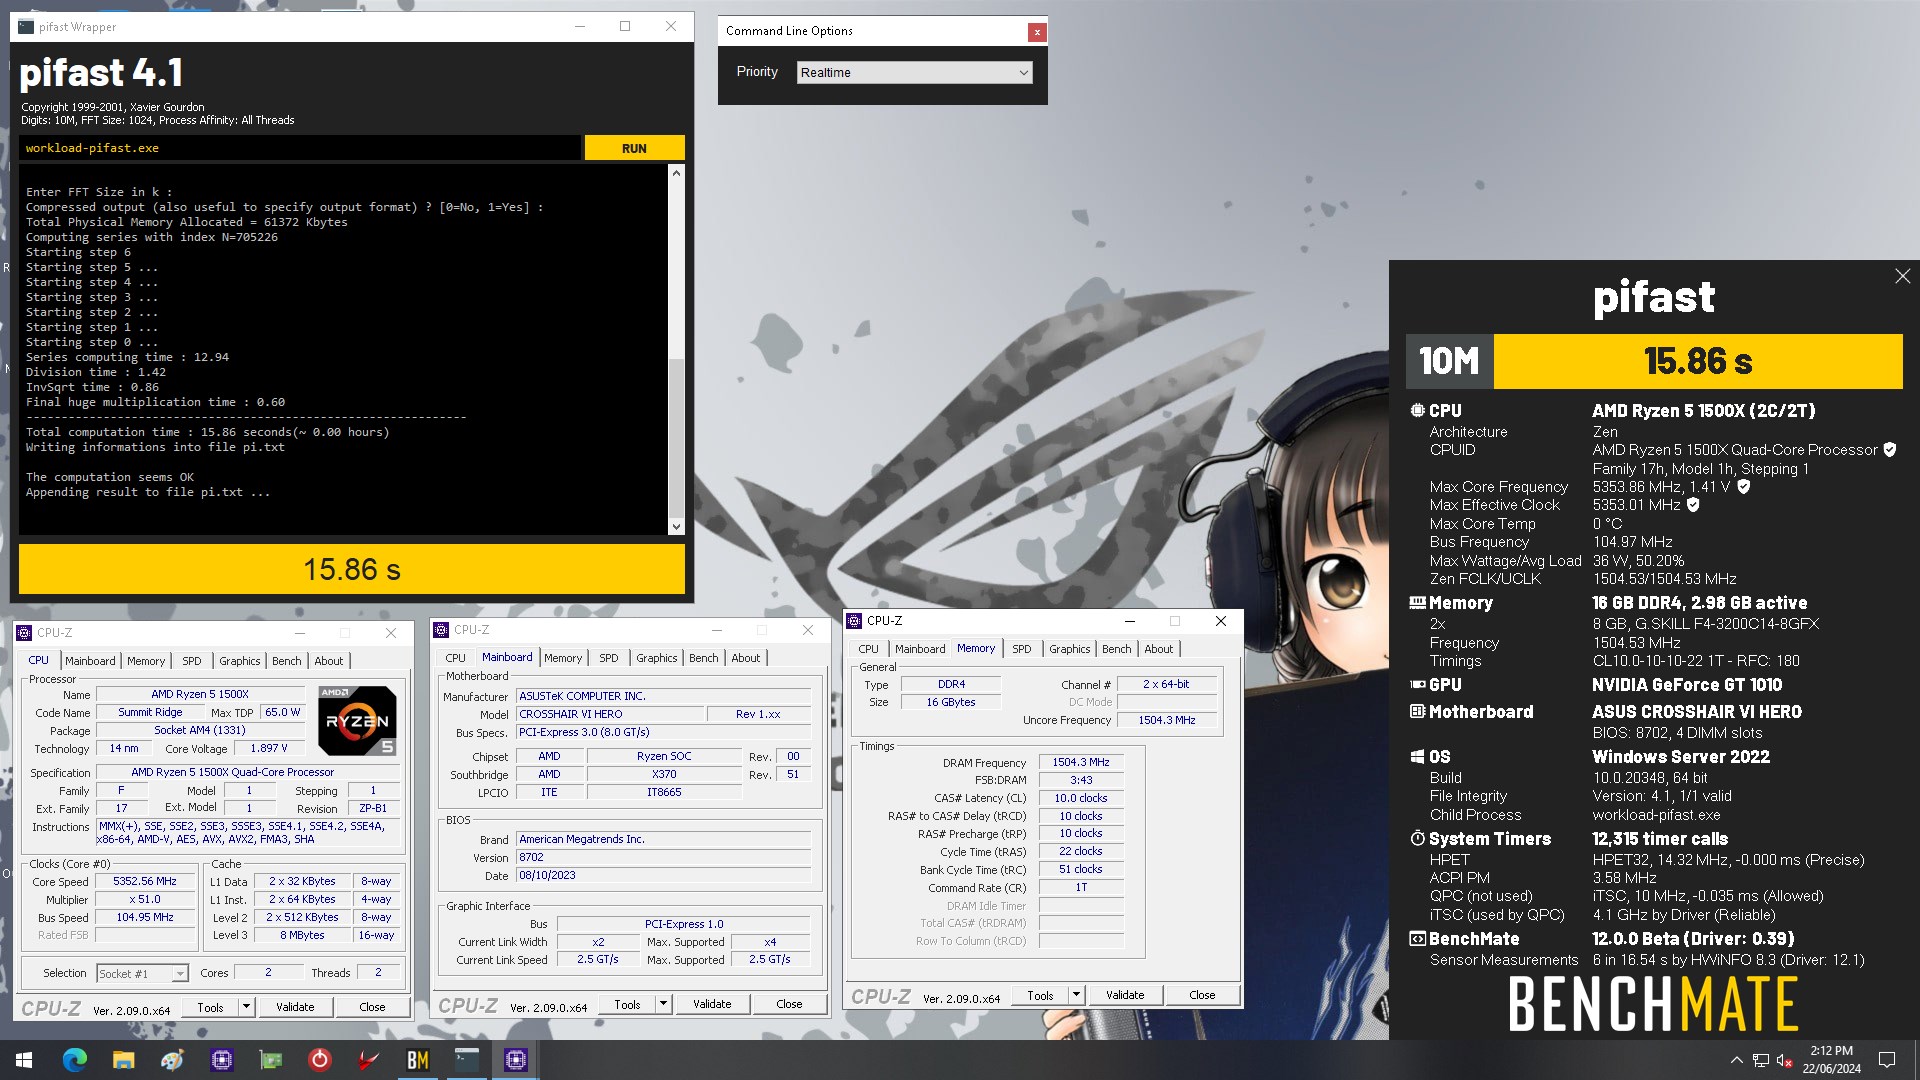
Task: Open Memory tab in CPU-Z Mainboard window
Action: 563,658
